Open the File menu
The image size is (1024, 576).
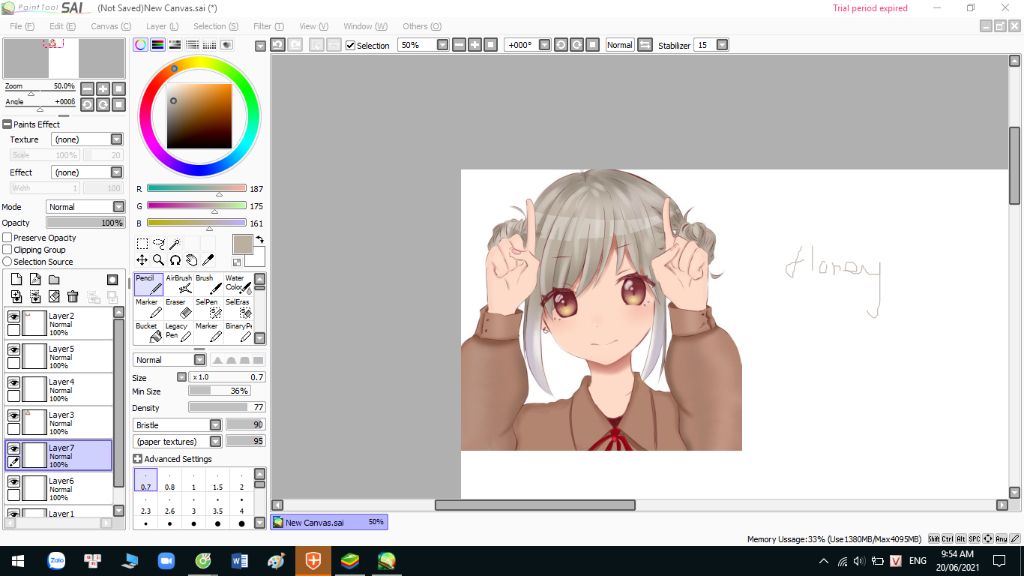(x=22, y=26)
